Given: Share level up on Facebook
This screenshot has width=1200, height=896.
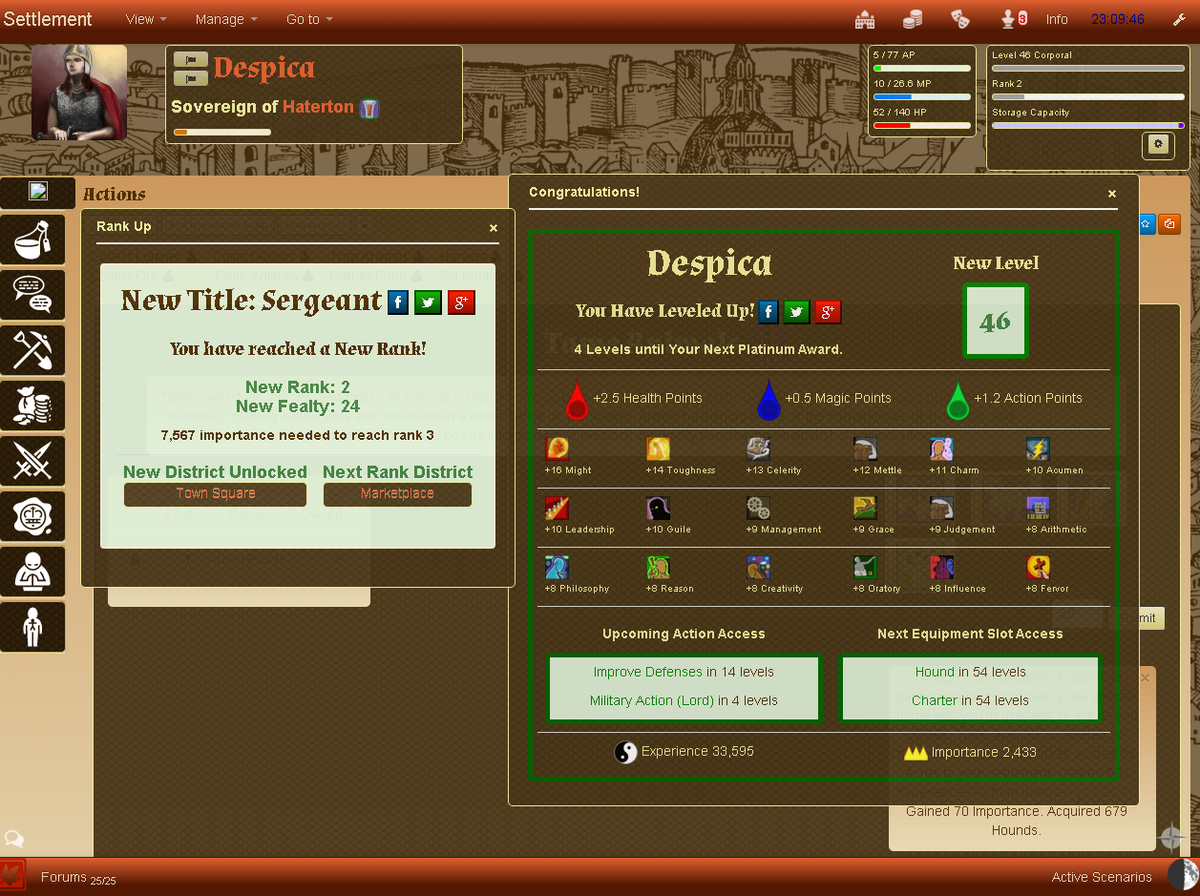Looking at the screenshot, I should (x=768, y=312).
